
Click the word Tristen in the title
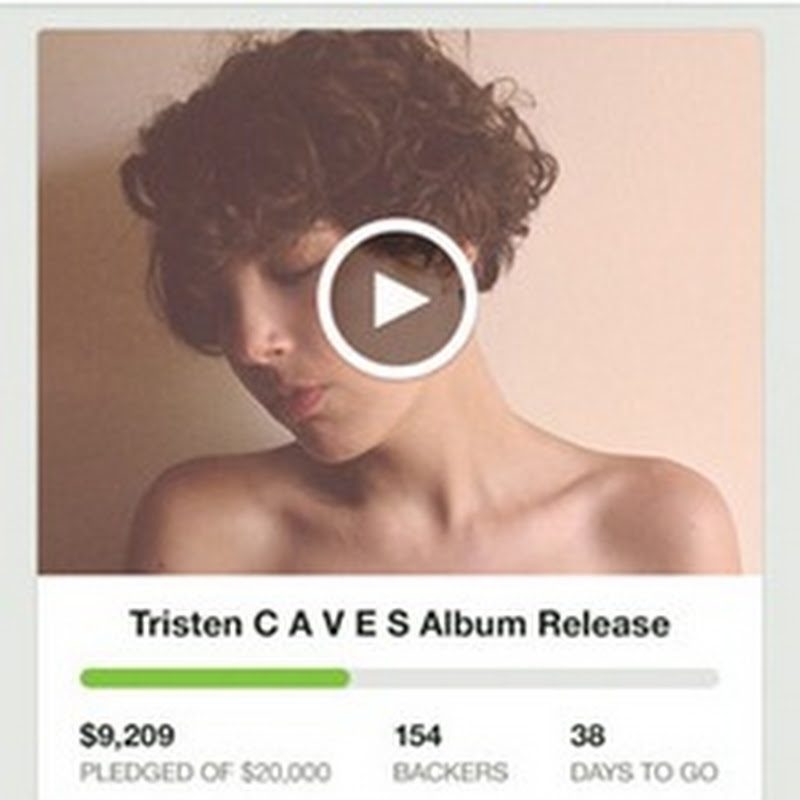[x=186, y=623]
